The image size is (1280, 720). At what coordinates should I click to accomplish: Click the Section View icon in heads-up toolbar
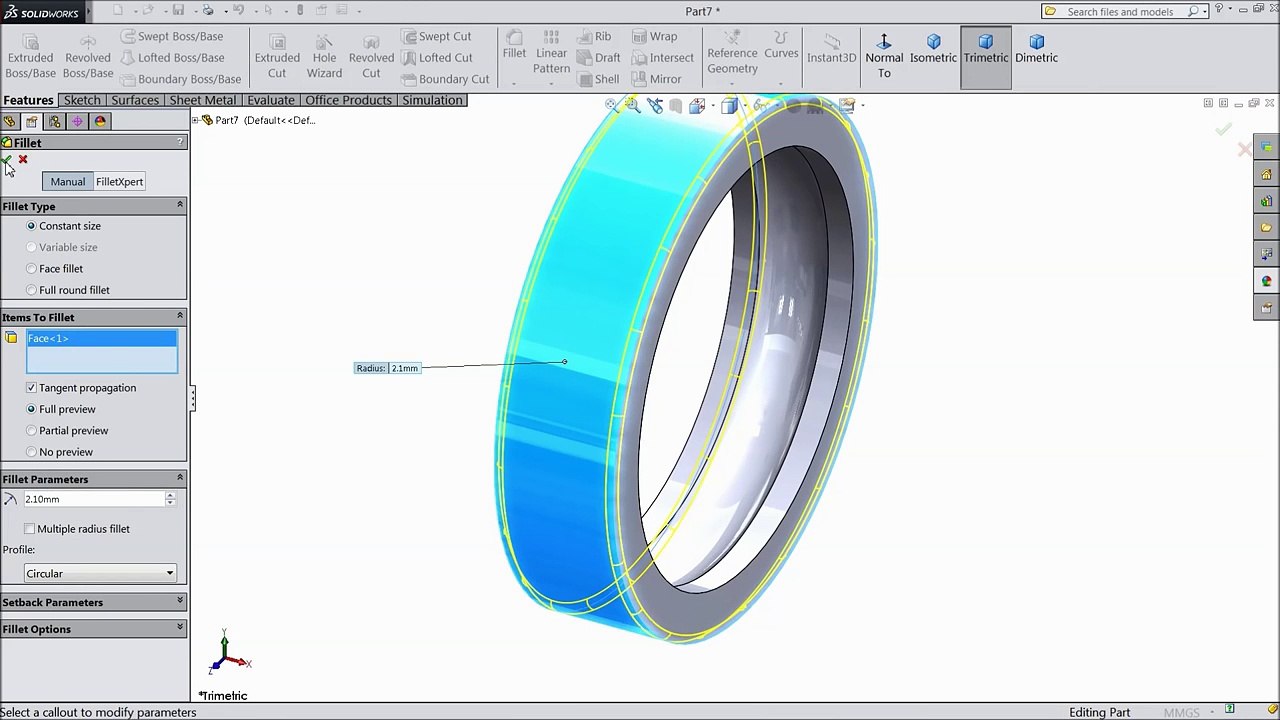point(676,105)
